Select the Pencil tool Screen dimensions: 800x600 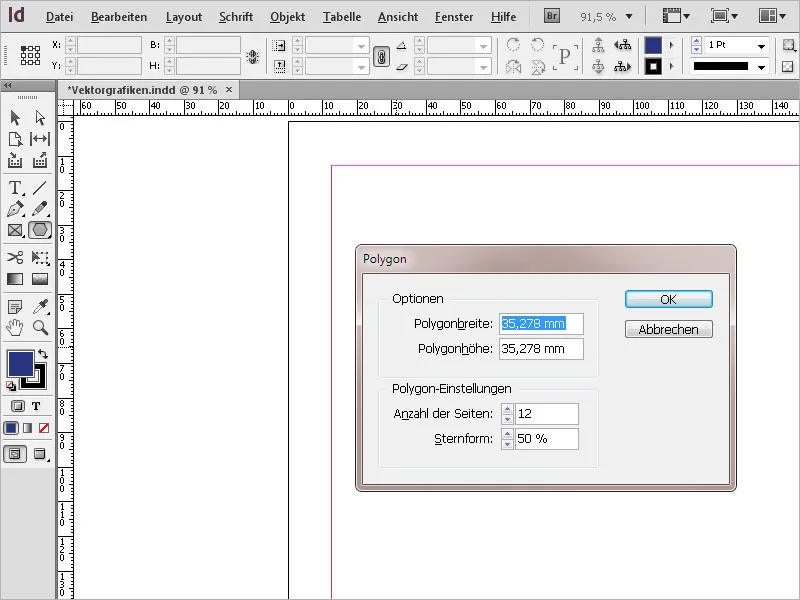coord(40,209)
